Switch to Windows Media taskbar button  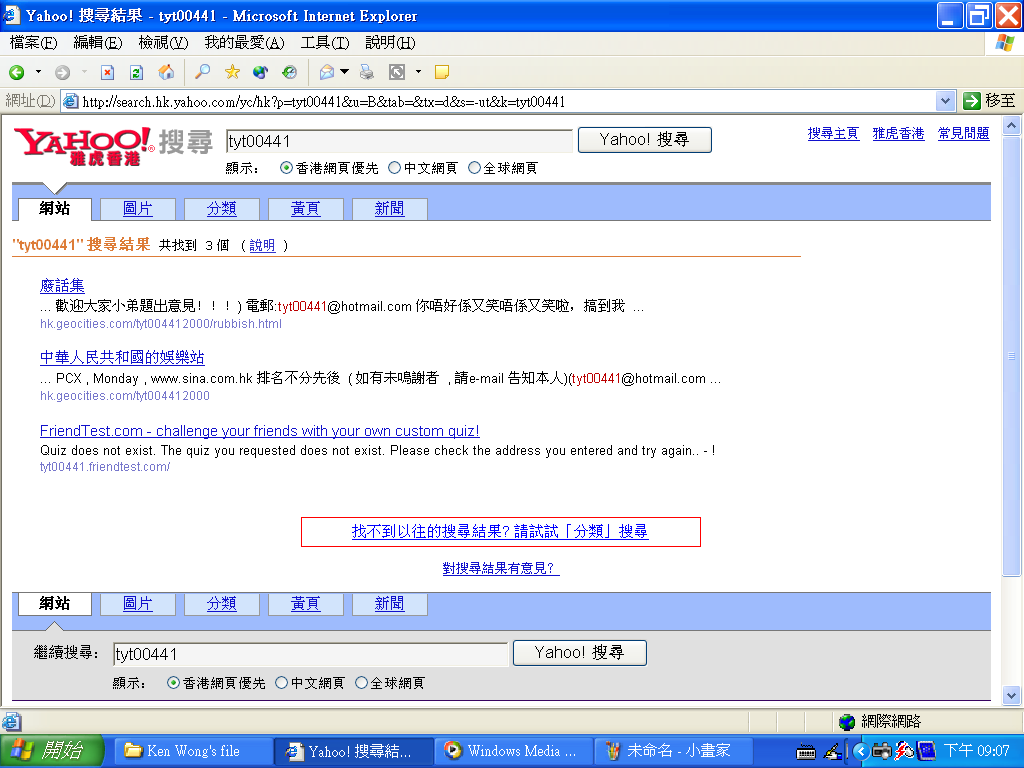point(514,751)
